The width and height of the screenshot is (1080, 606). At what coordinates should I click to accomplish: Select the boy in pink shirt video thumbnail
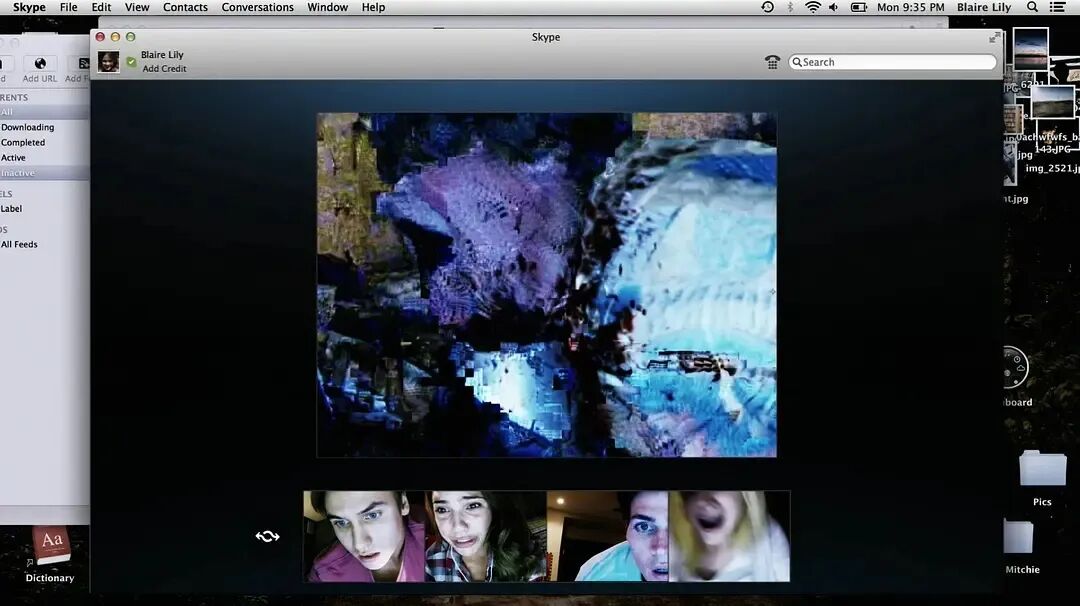pos(364,536)
